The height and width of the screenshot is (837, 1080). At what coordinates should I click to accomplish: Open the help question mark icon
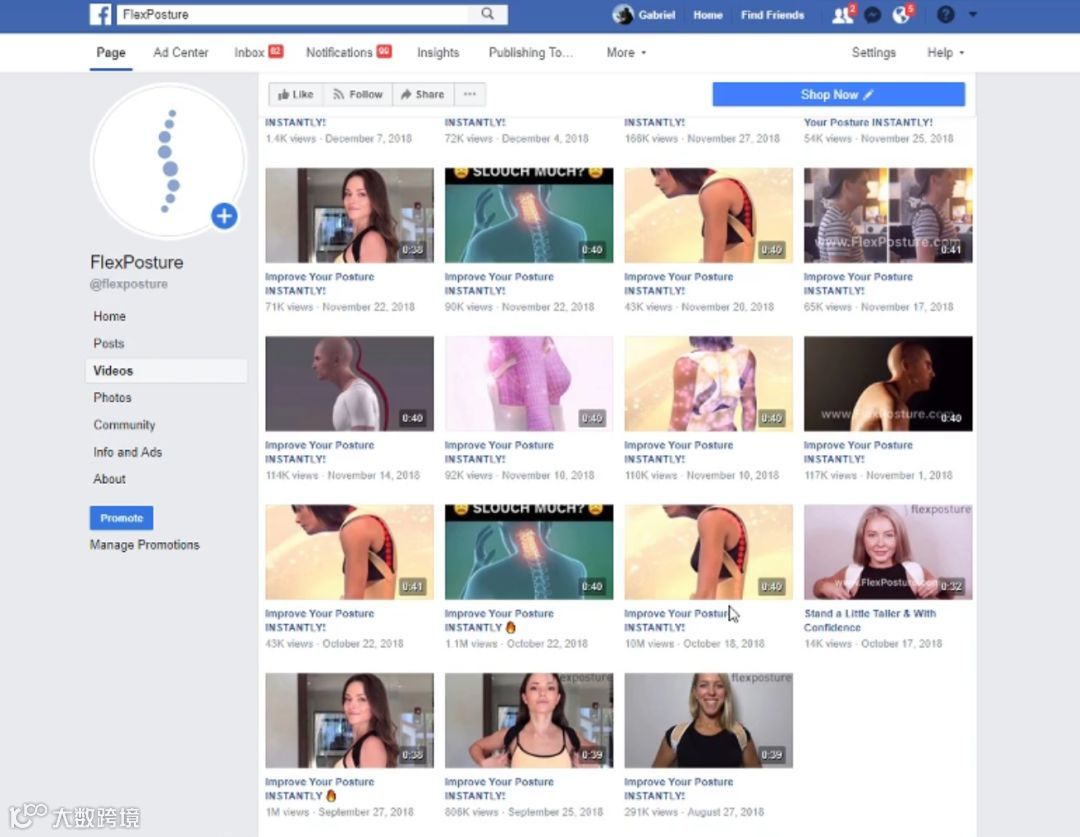[946, 14]
